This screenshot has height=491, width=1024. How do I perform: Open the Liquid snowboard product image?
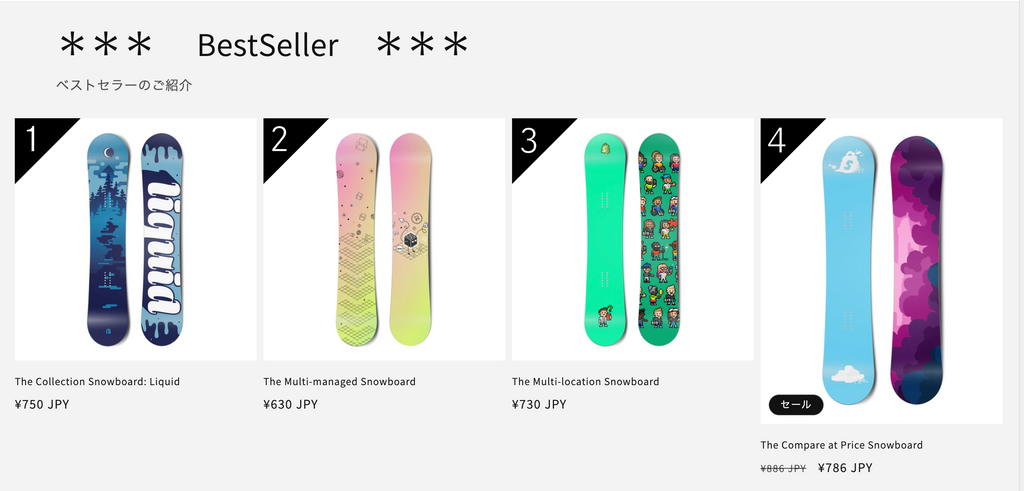click(135, 239)
